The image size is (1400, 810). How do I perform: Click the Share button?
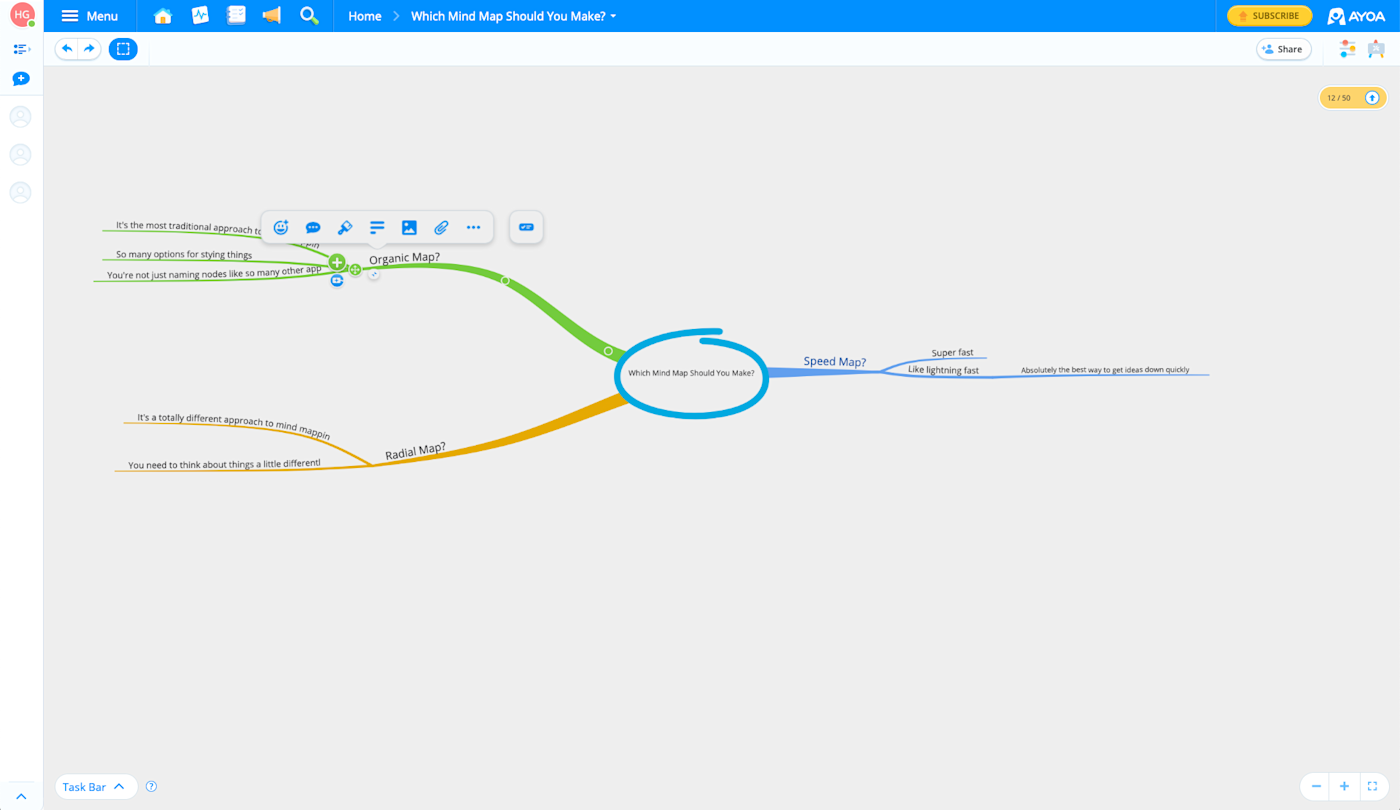[1283, 49]
